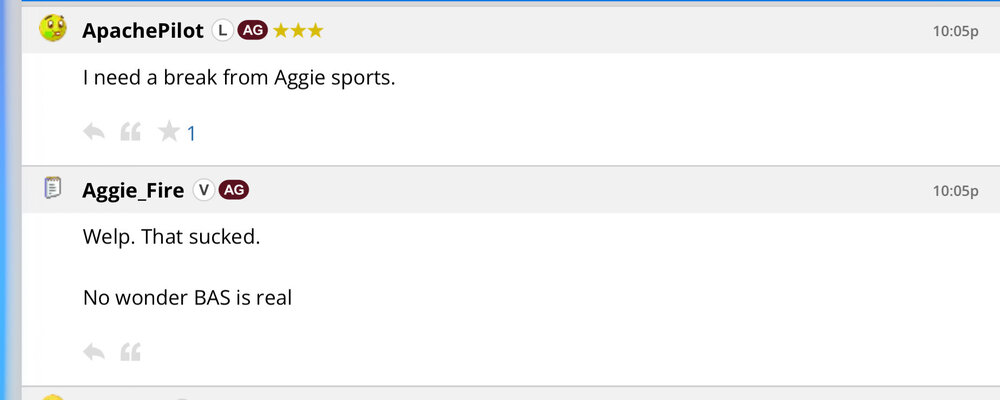Open ApachePilot's sick-face emoji avatar
1000x400 pixels.
(x=53, y=29)
